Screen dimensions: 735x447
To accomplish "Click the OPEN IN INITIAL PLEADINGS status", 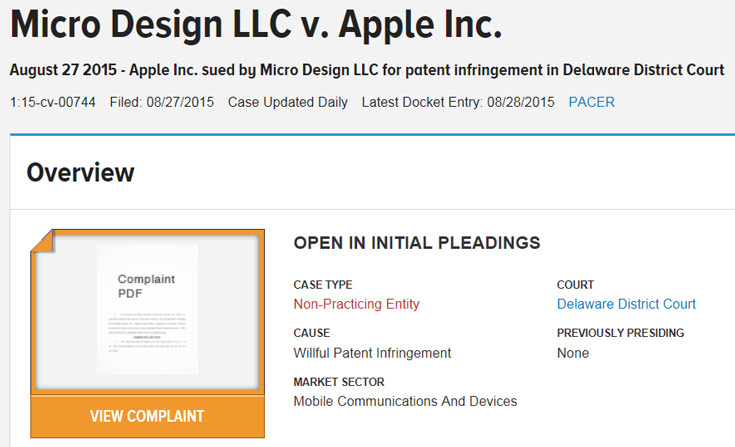I will pos(417,243).
